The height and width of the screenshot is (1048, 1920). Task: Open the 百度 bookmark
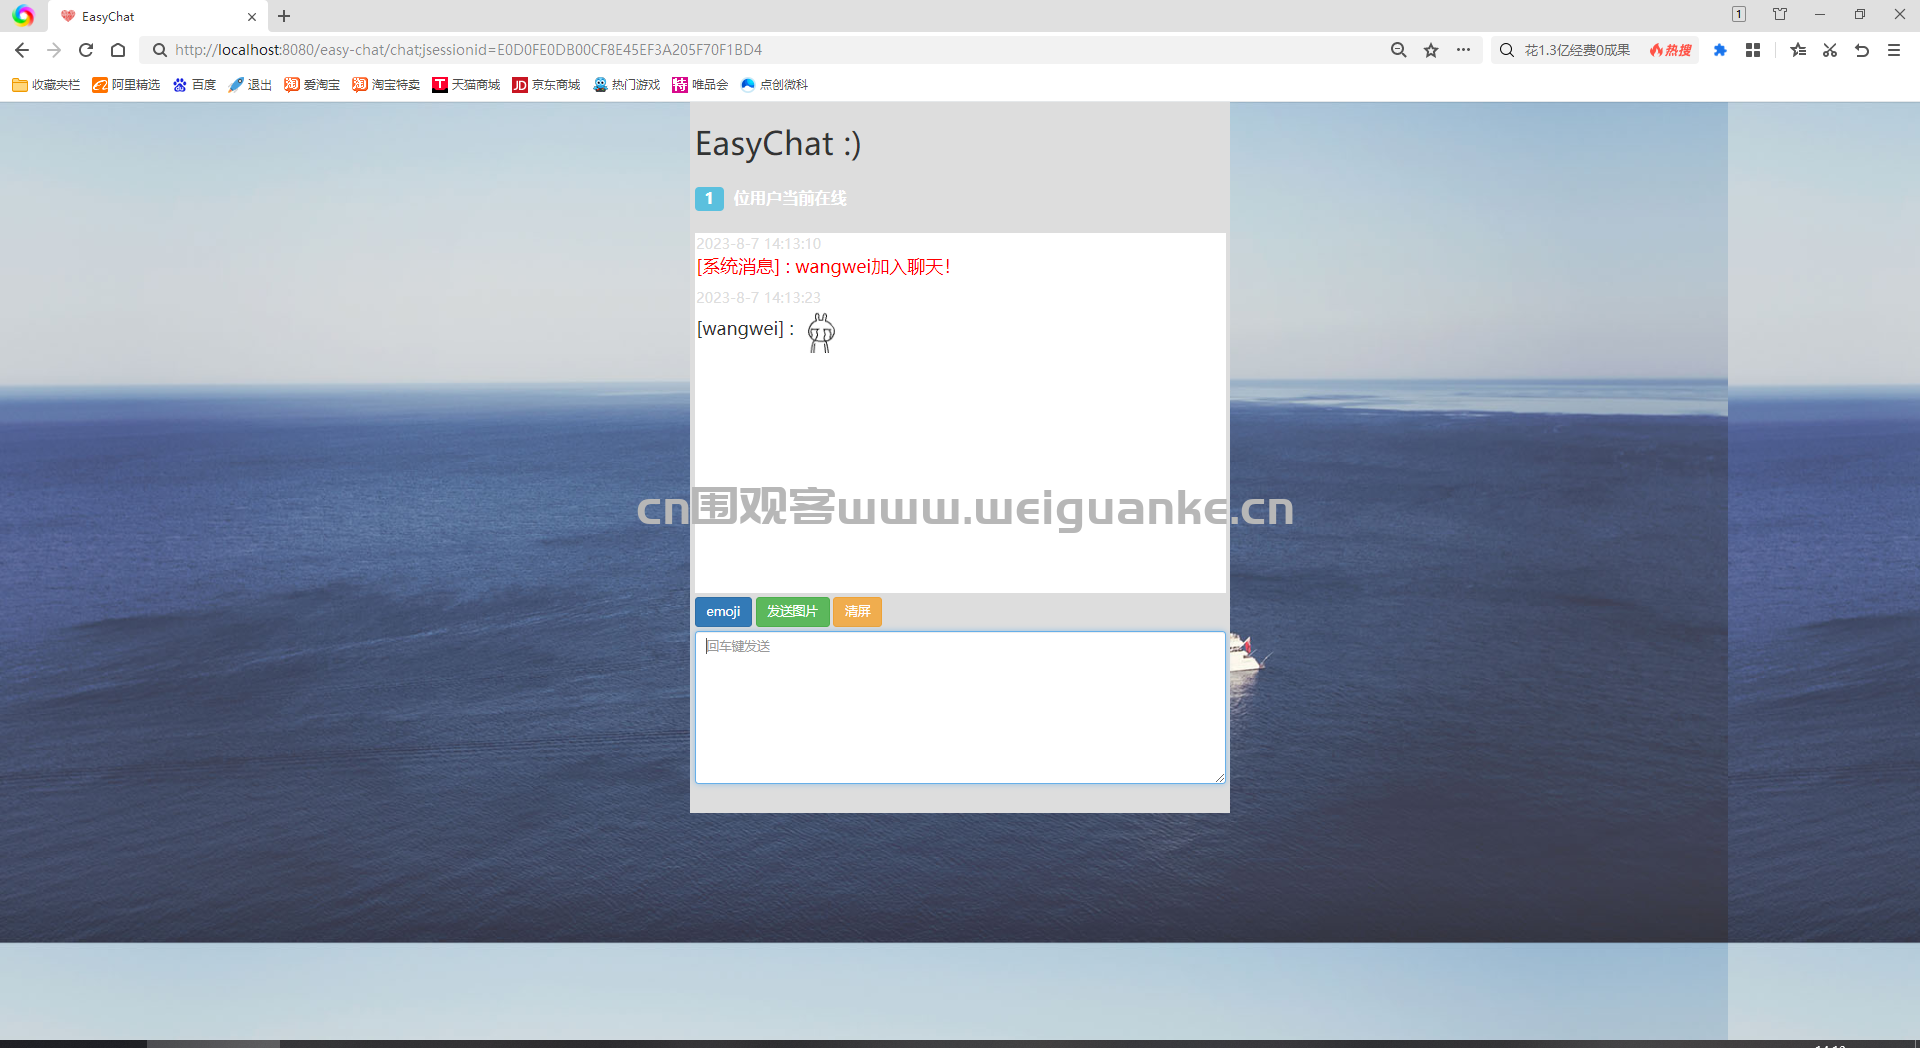coord(194,85)
